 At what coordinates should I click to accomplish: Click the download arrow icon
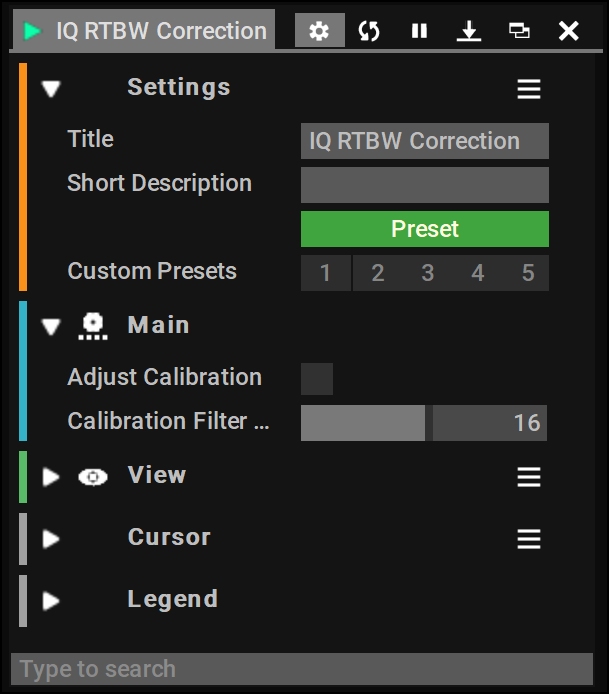[x=469, y=31]
